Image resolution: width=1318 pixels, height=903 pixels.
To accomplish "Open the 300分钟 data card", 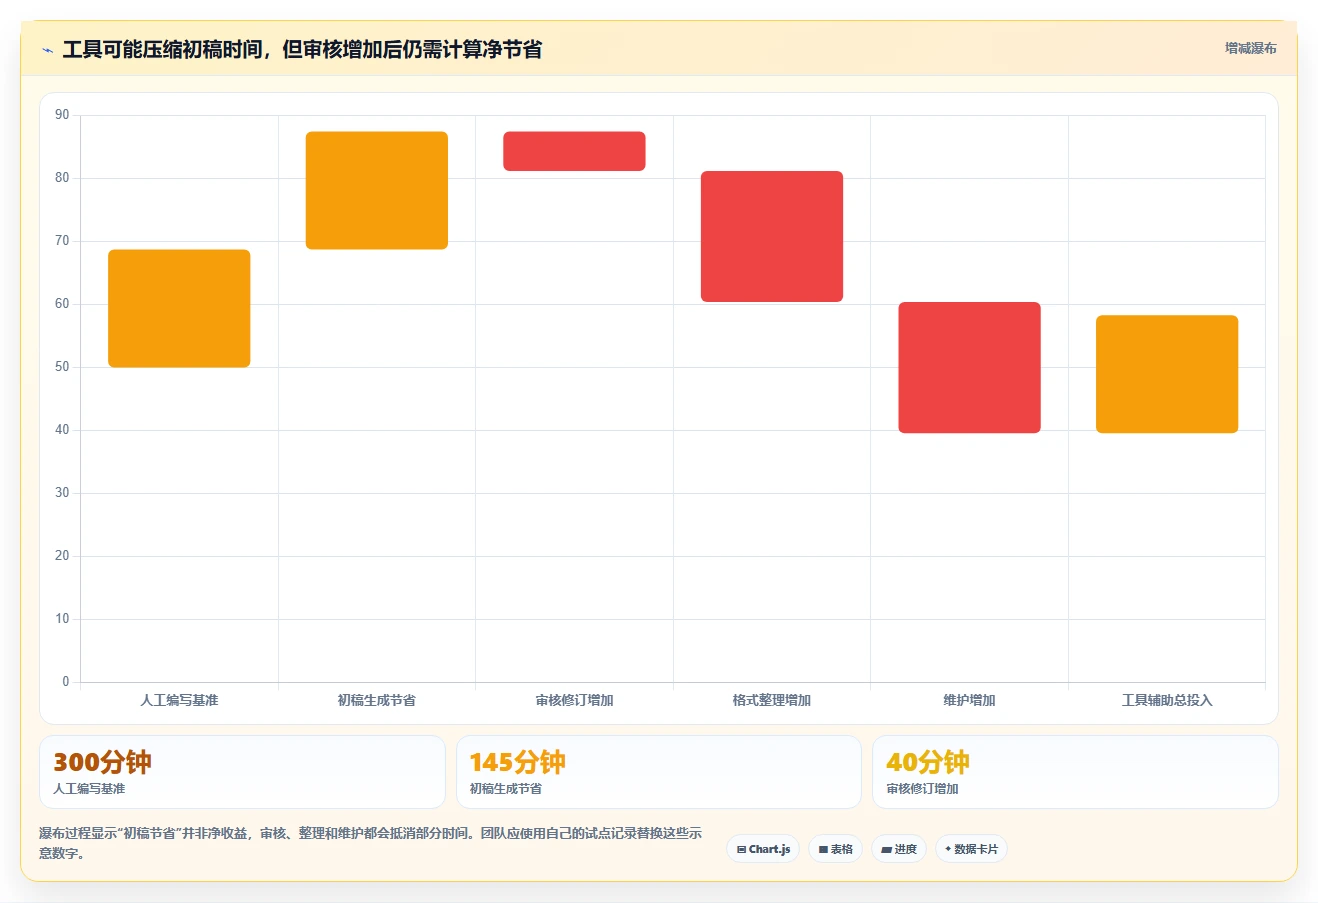I will pyautogui.click(x=242, y=772).
